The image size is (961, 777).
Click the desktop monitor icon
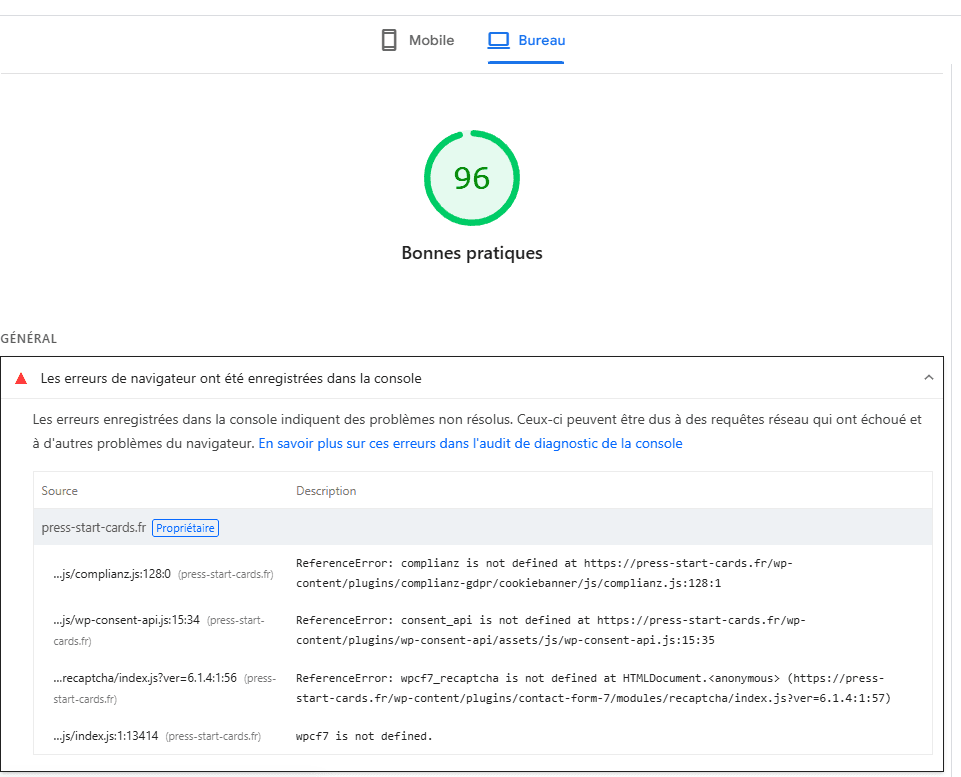[498, 41]
